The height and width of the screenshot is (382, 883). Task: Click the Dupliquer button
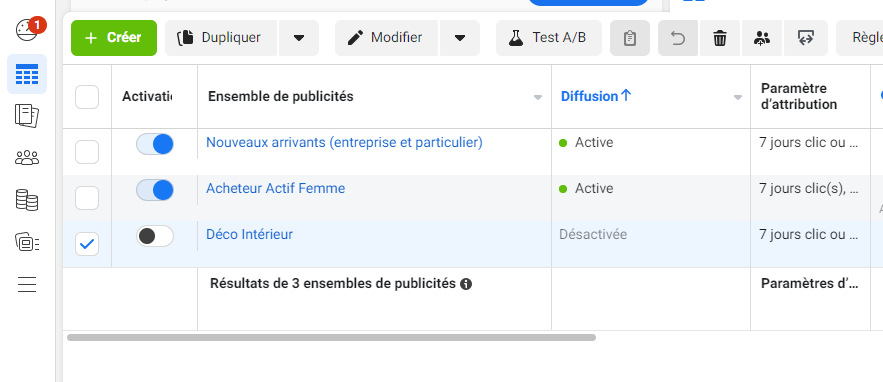[x=221, y=38]
